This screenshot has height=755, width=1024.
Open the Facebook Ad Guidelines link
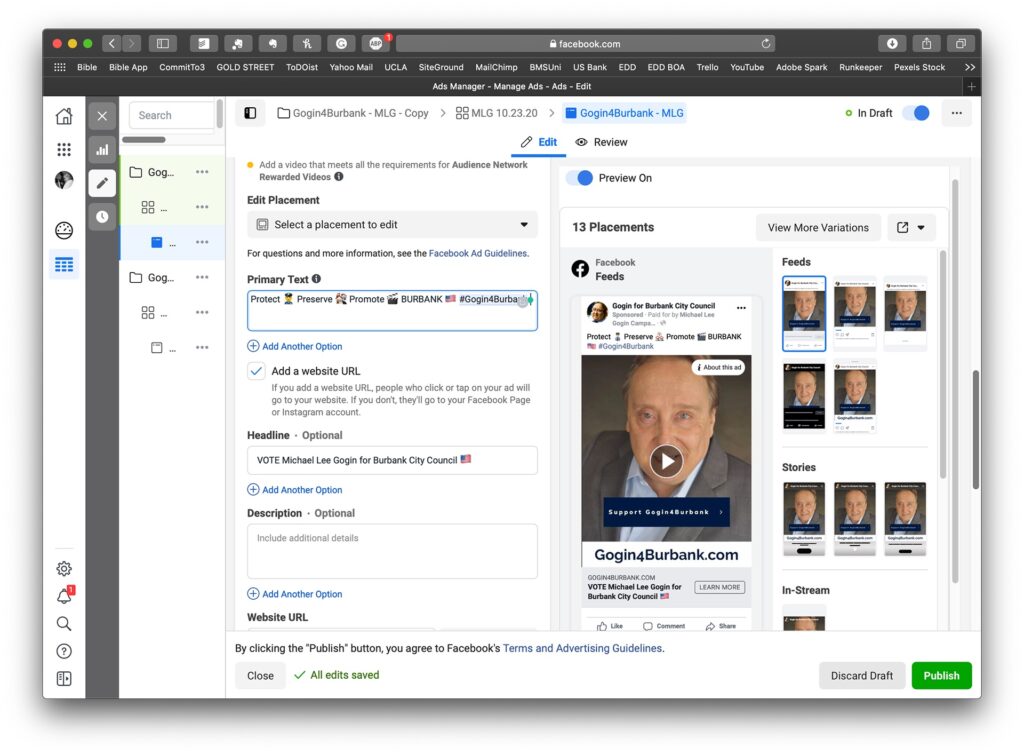(477, 254)
